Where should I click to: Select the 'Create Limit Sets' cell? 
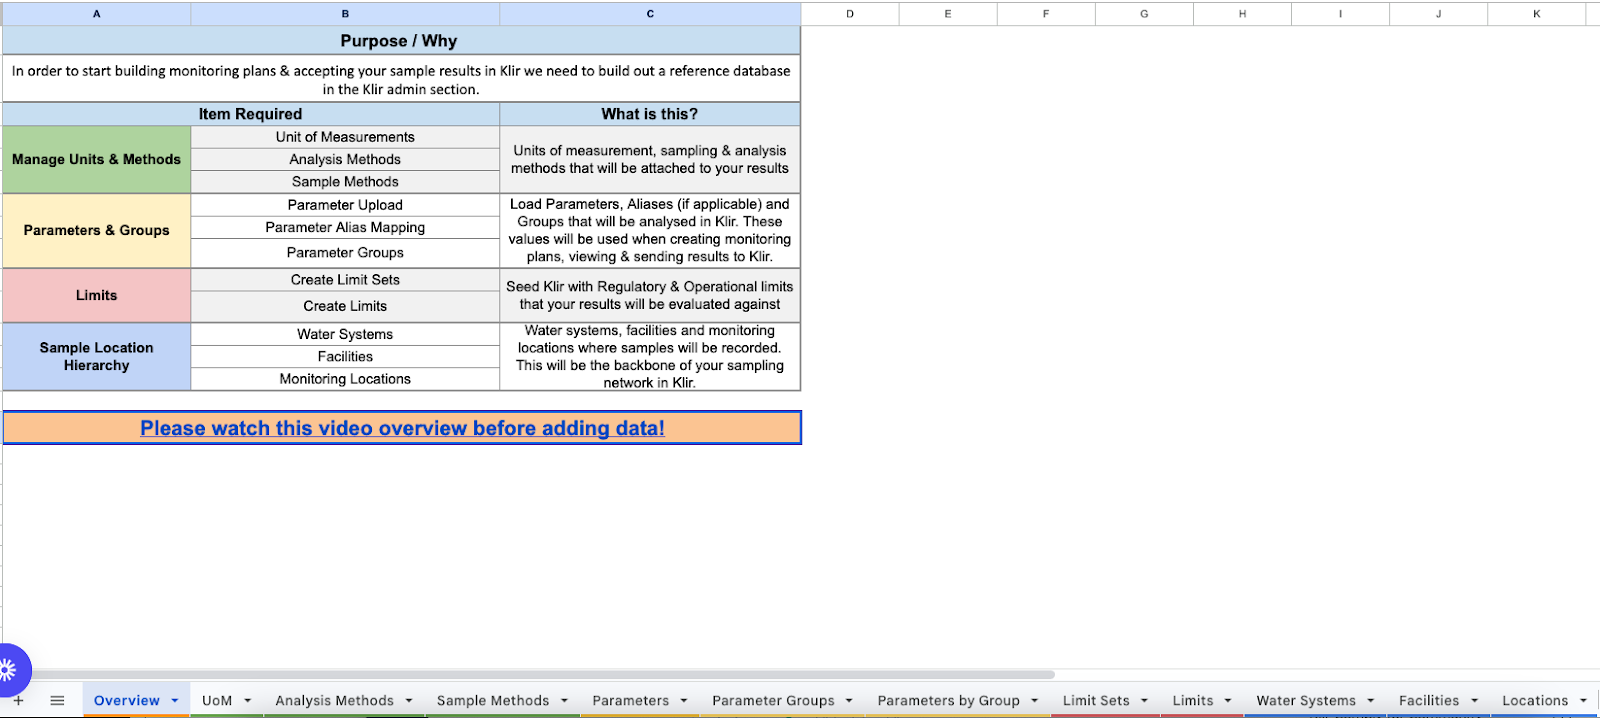pos(345,280)
